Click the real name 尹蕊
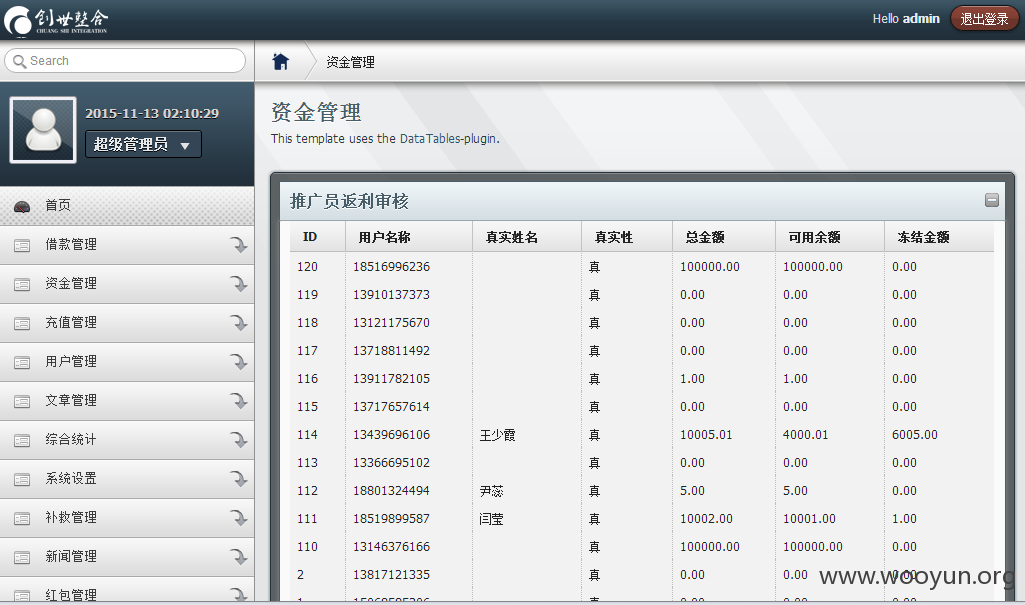Viewport: 1025px width, 605px height. click(492, 491)
